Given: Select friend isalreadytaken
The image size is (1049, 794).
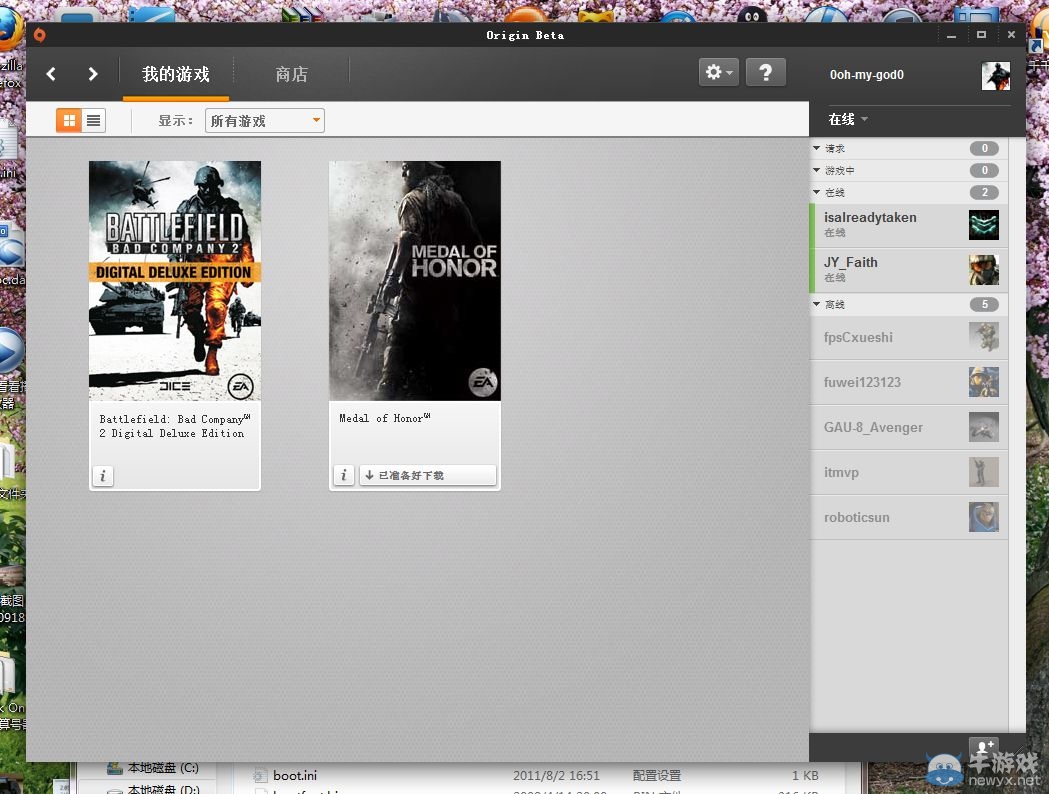Looking at the screenshot, I should (909, 225).
